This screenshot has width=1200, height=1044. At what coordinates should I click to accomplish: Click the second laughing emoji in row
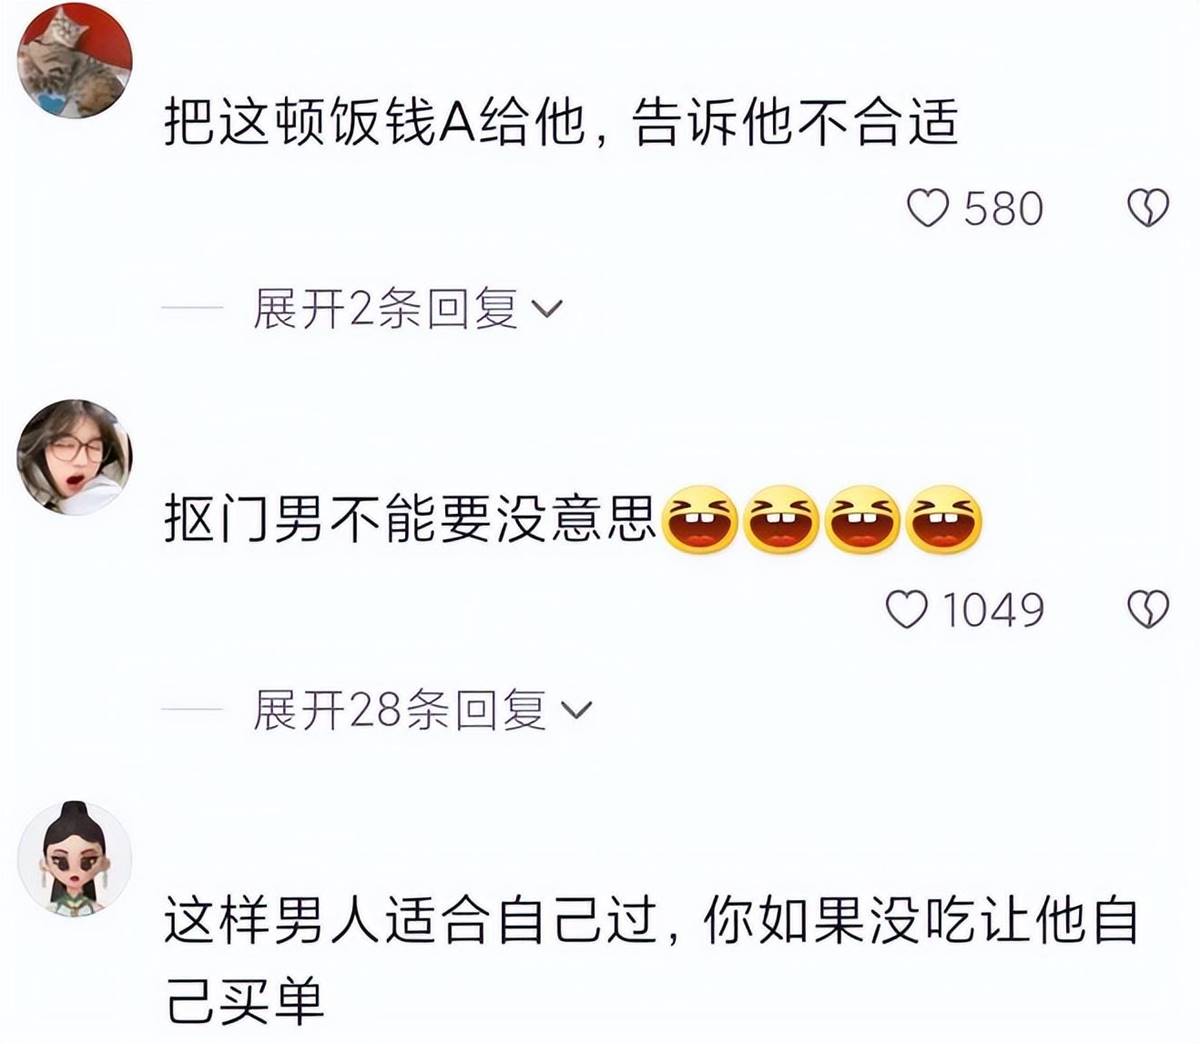[x=781, y=519]
